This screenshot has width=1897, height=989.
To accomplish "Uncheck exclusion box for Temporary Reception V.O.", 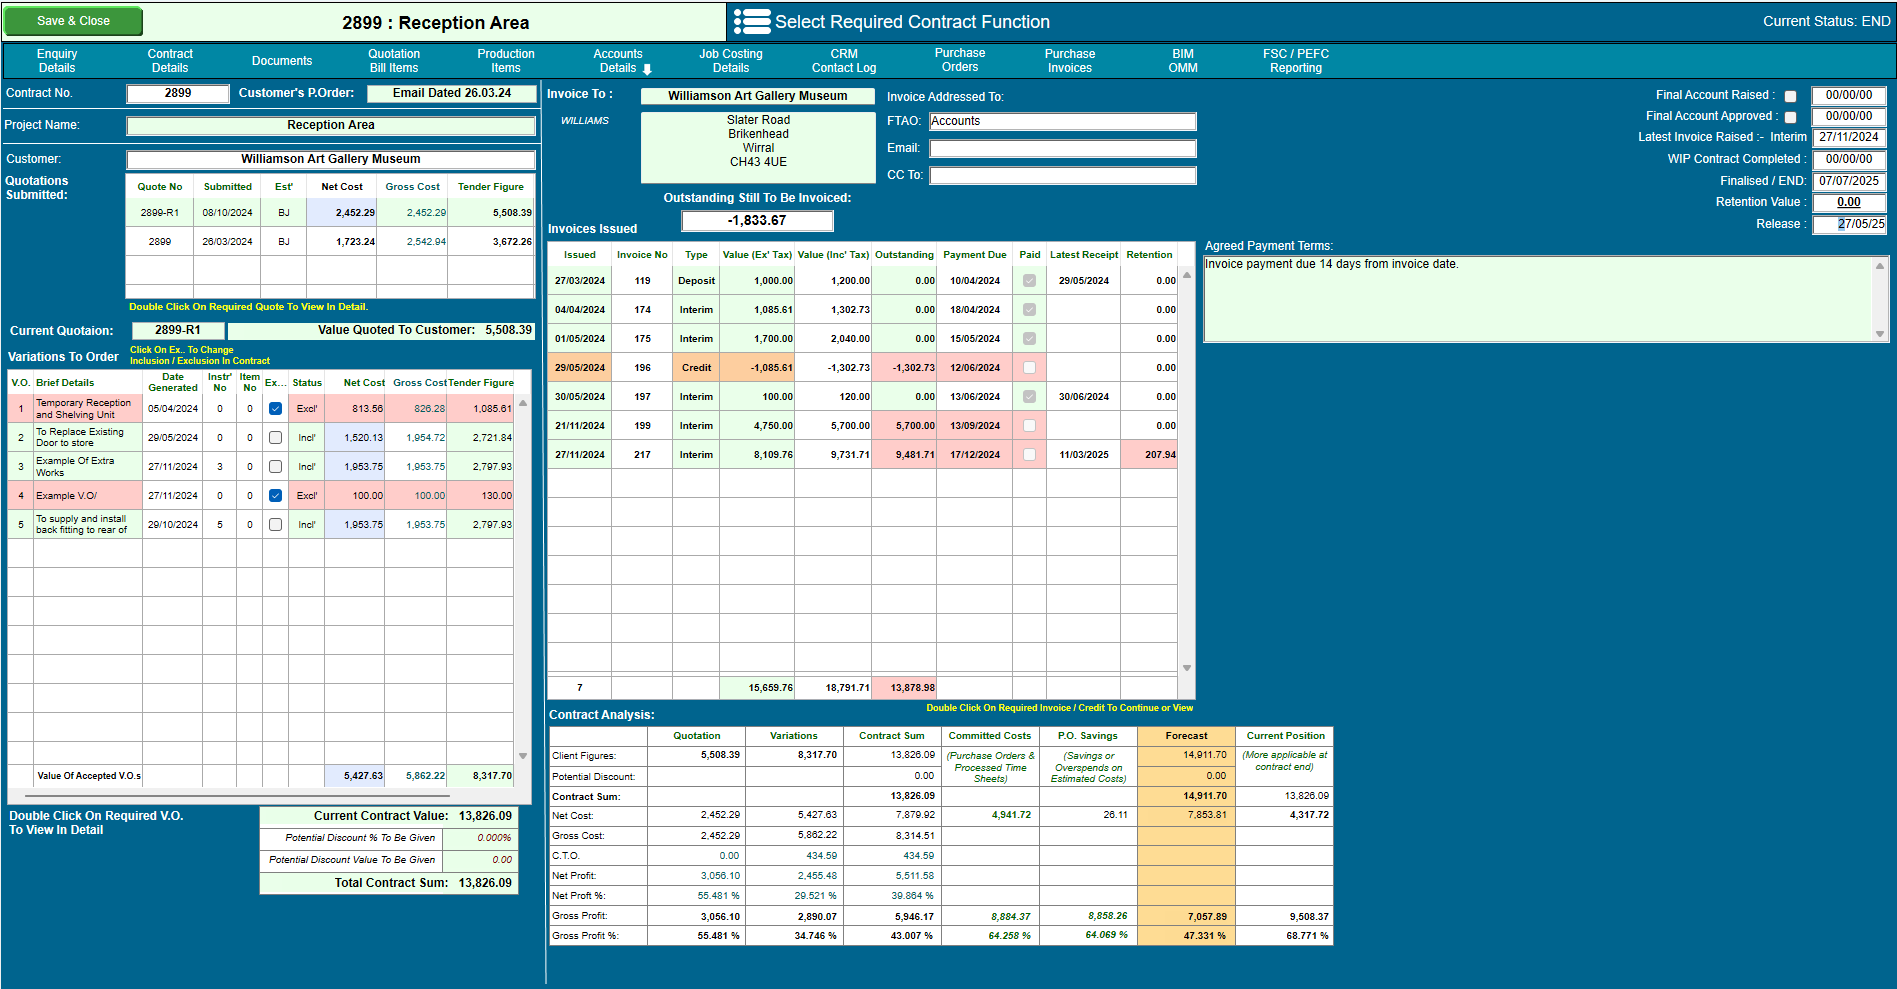I will click(x=275, y=409).
